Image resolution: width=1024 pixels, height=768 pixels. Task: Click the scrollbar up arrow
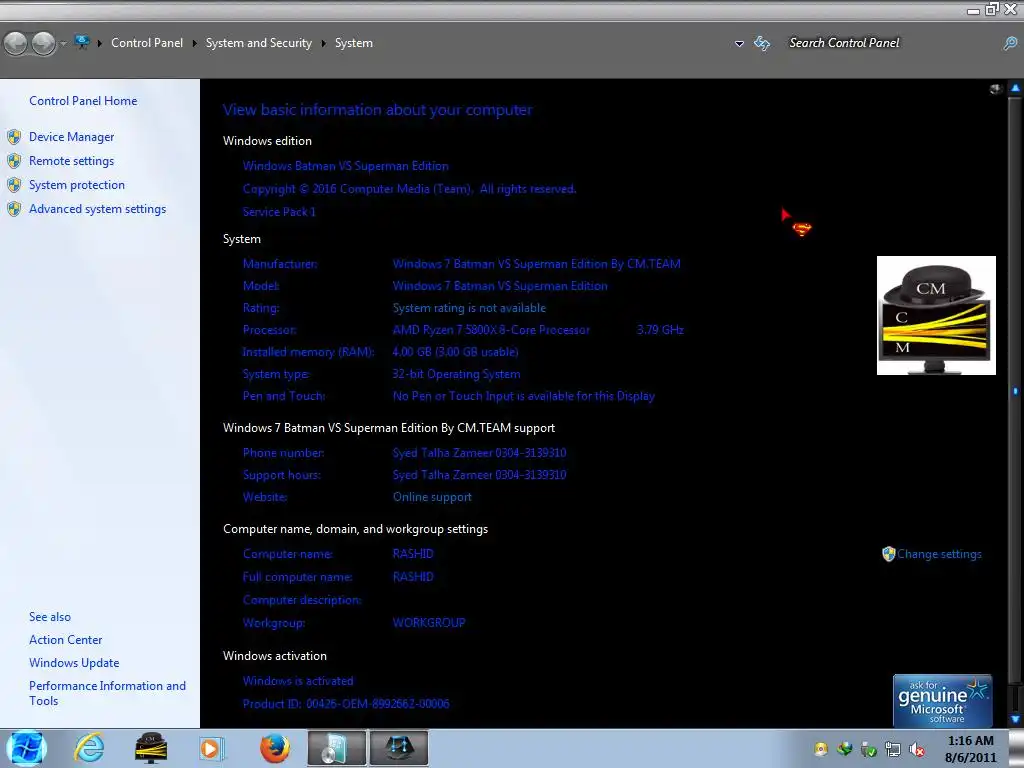point(1016,88)
